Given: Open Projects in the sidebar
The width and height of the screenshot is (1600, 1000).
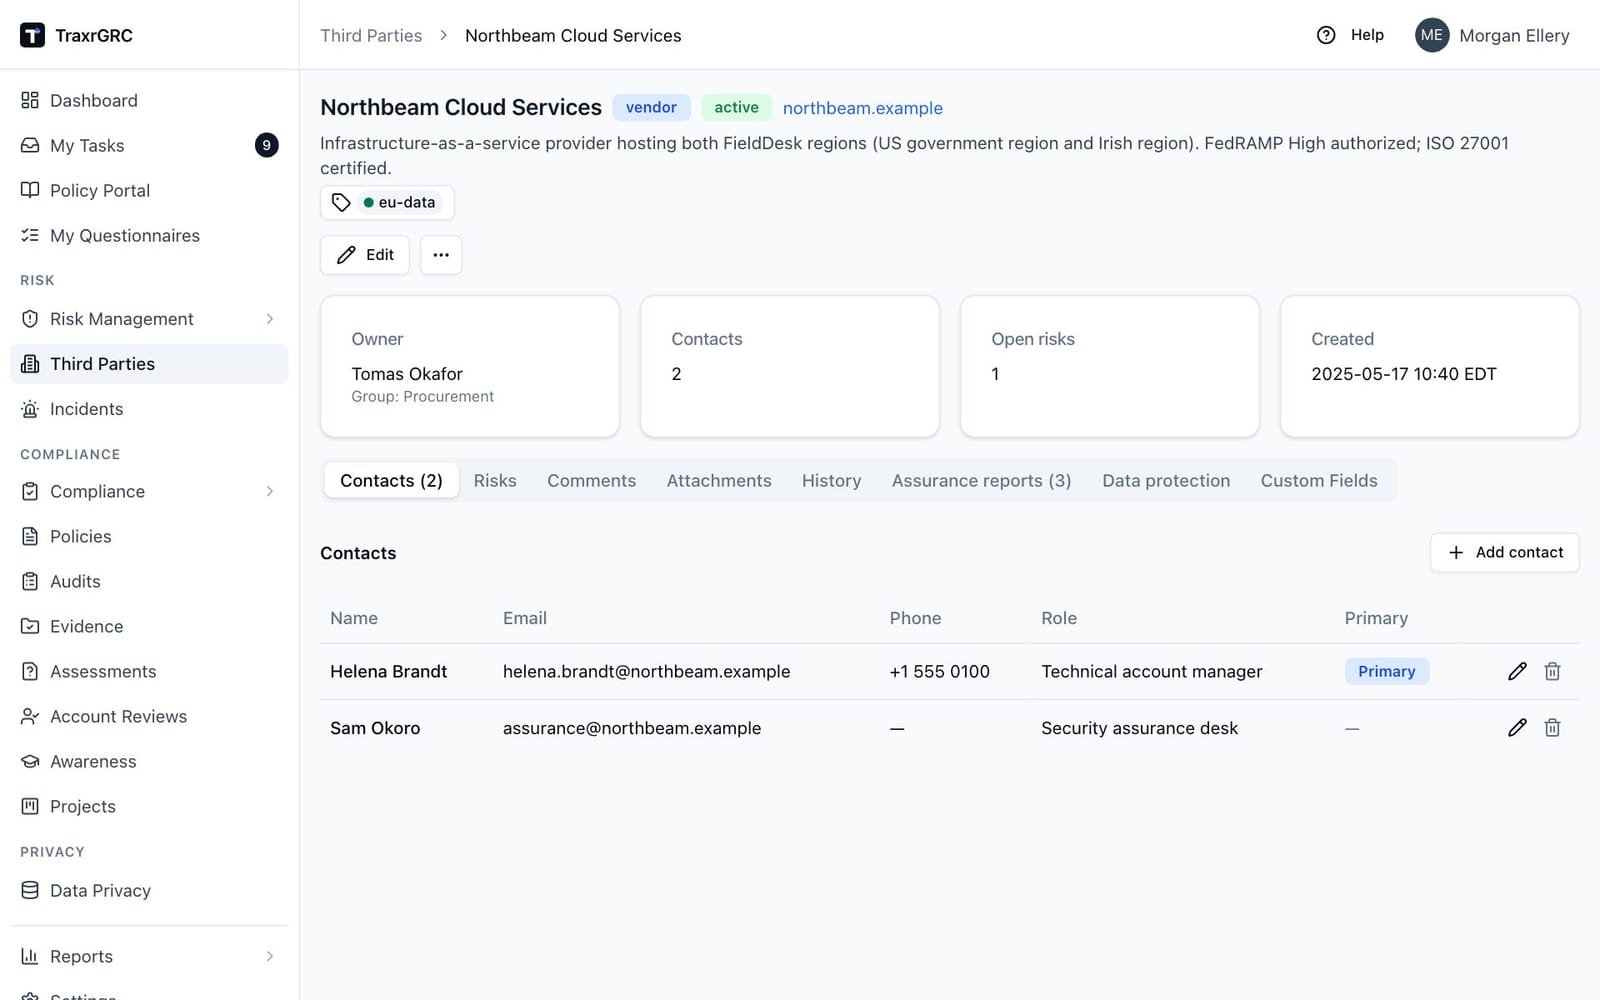Looking at the screenshot, I should pos(149,806).
